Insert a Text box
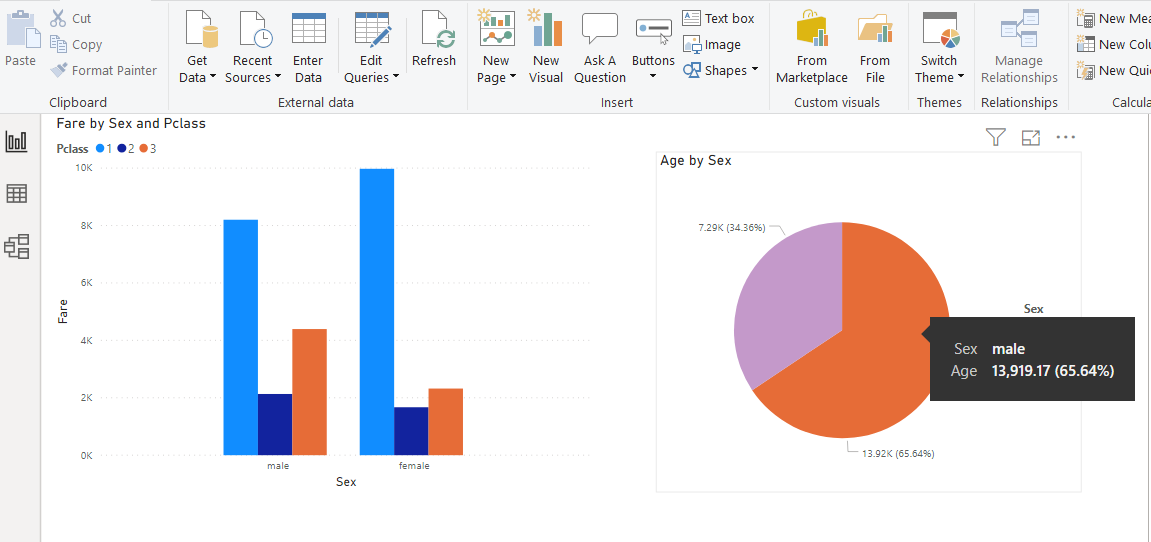The width and height of the screenshot is (1151, 542). tap(718, 18)
